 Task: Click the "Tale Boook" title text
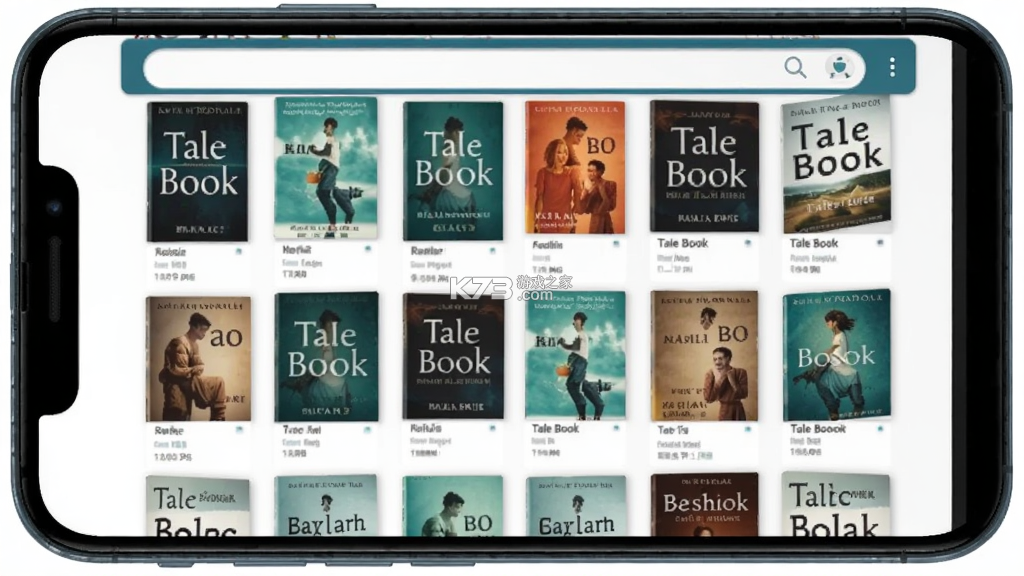[x=818, y=429]
